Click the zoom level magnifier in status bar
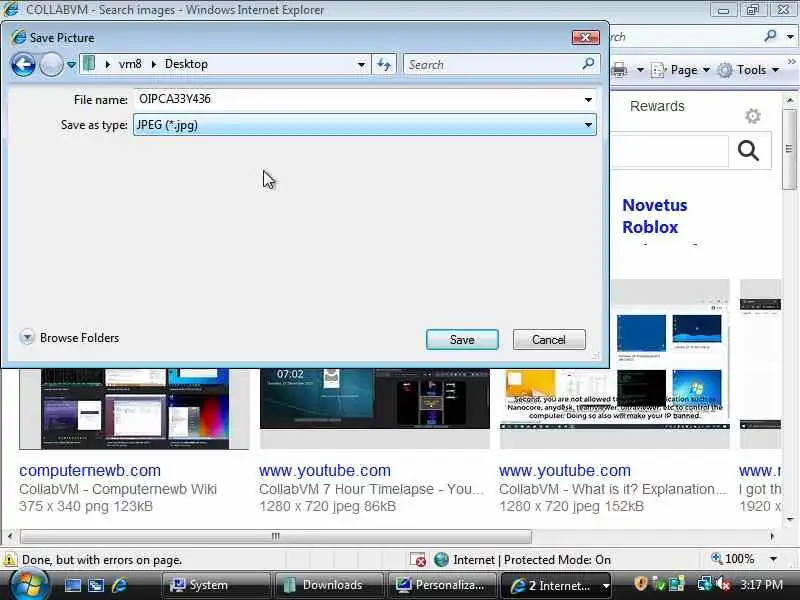The image size is (800, 600). [x=717, y=559]
